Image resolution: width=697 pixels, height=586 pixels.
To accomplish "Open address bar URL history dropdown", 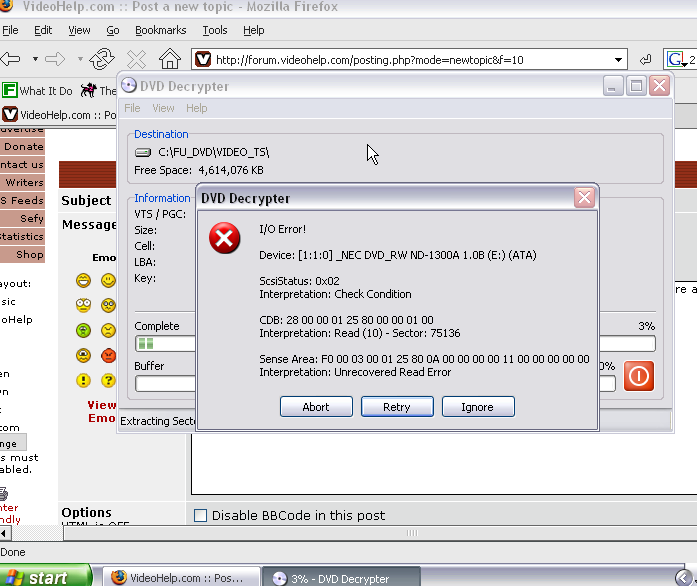I will tap(618, 60).
